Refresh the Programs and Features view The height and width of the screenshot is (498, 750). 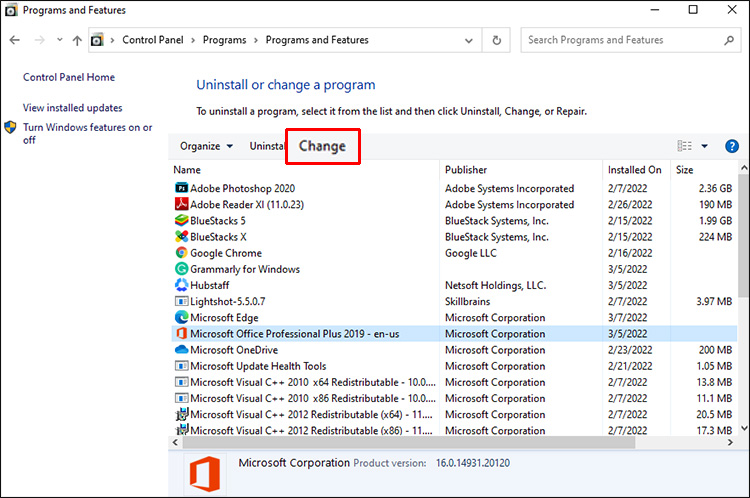pyautogui.click(x=497, y=40)
